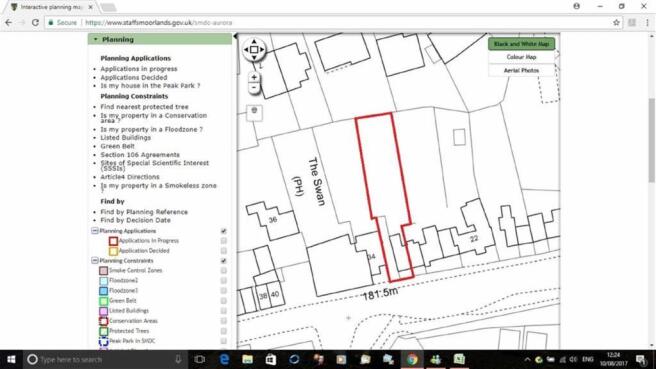Click the extension icon beside the bookmark star
The width and height of the screenshot is (656, 369).
pos(632,23)
